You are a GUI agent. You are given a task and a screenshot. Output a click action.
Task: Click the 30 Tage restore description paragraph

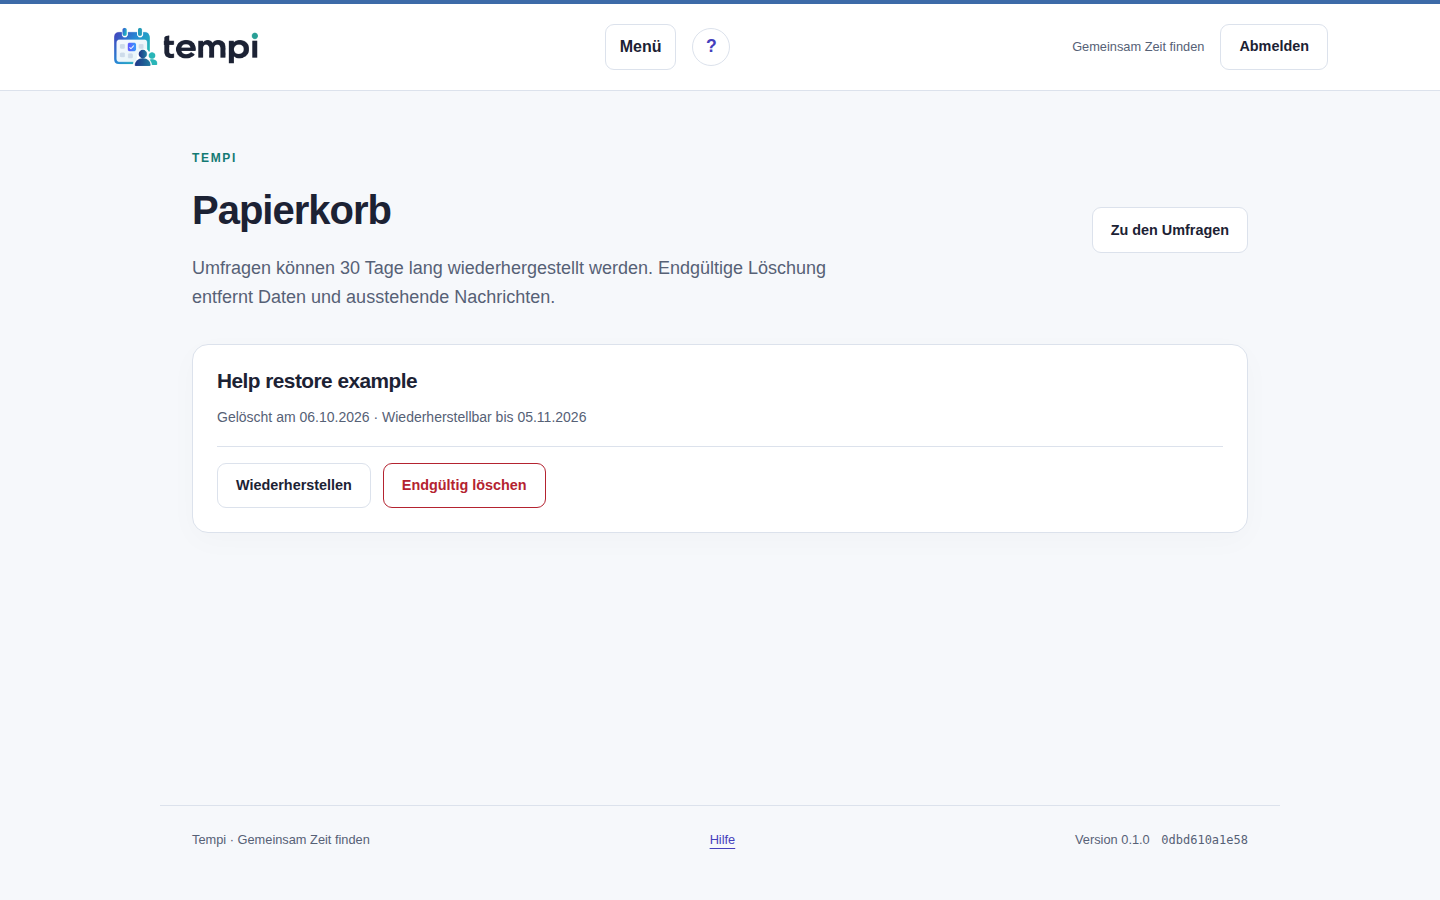(509, 282)
